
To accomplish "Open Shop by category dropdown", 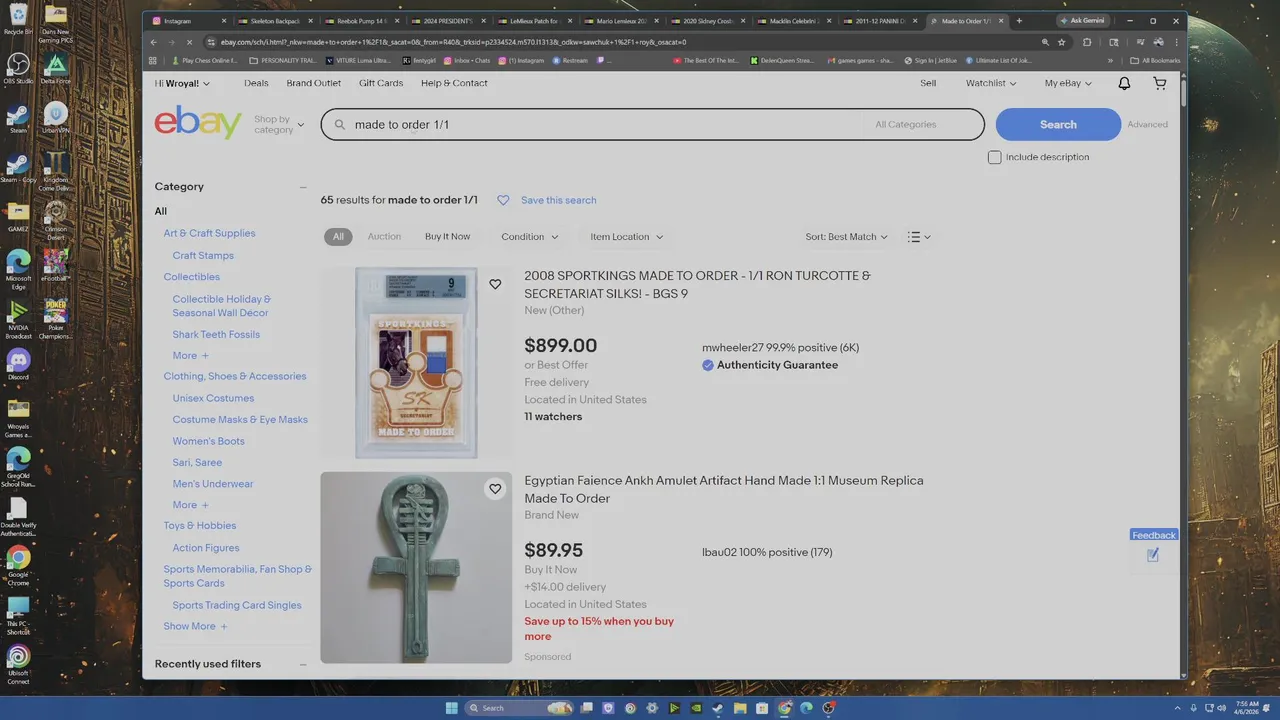I will click(279, 125).
